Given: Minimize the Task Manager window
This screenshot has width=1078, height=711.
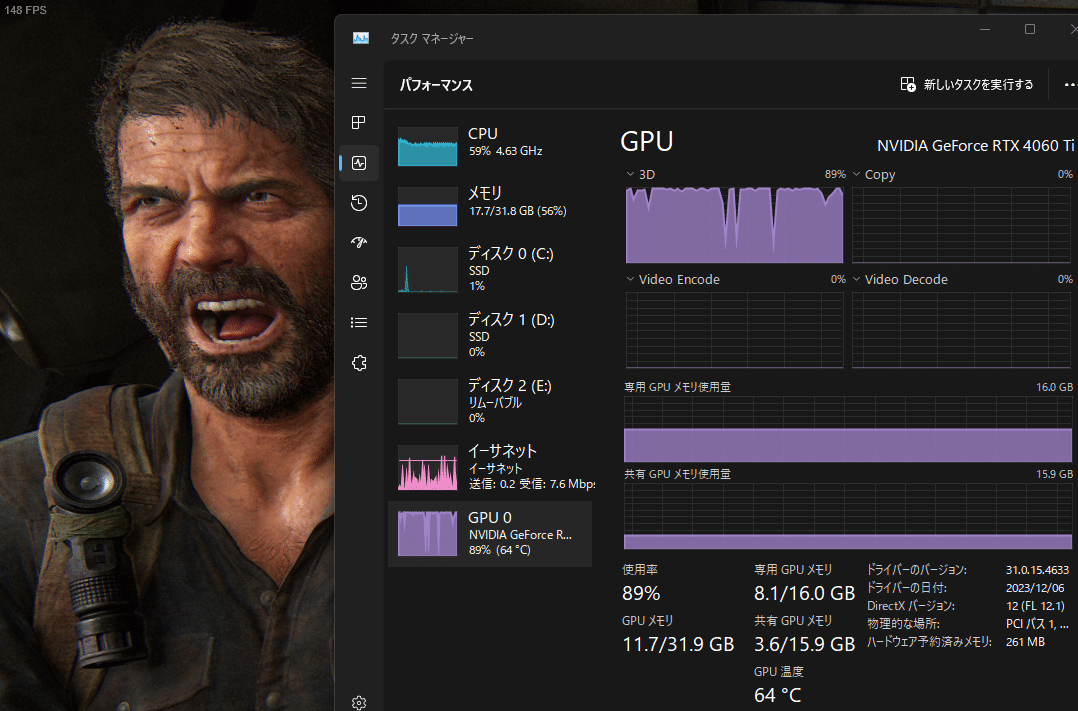Looking at the screenshot, I should pos(985,29).
